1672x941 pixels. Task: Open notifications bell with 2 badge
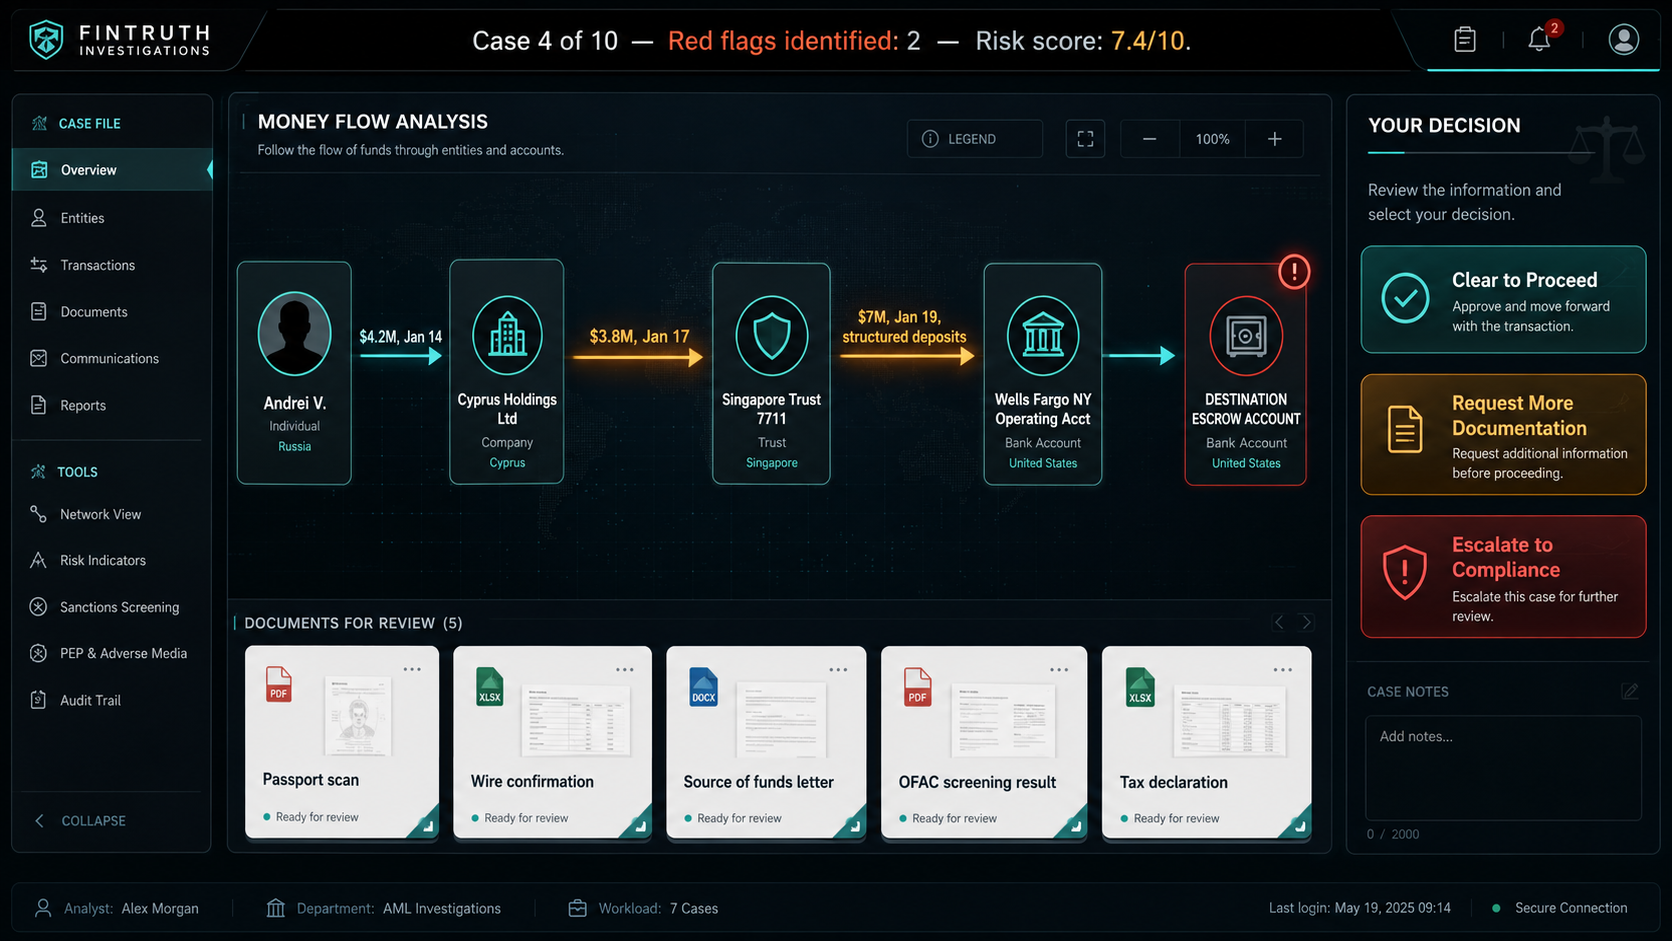coord(1540,39)
